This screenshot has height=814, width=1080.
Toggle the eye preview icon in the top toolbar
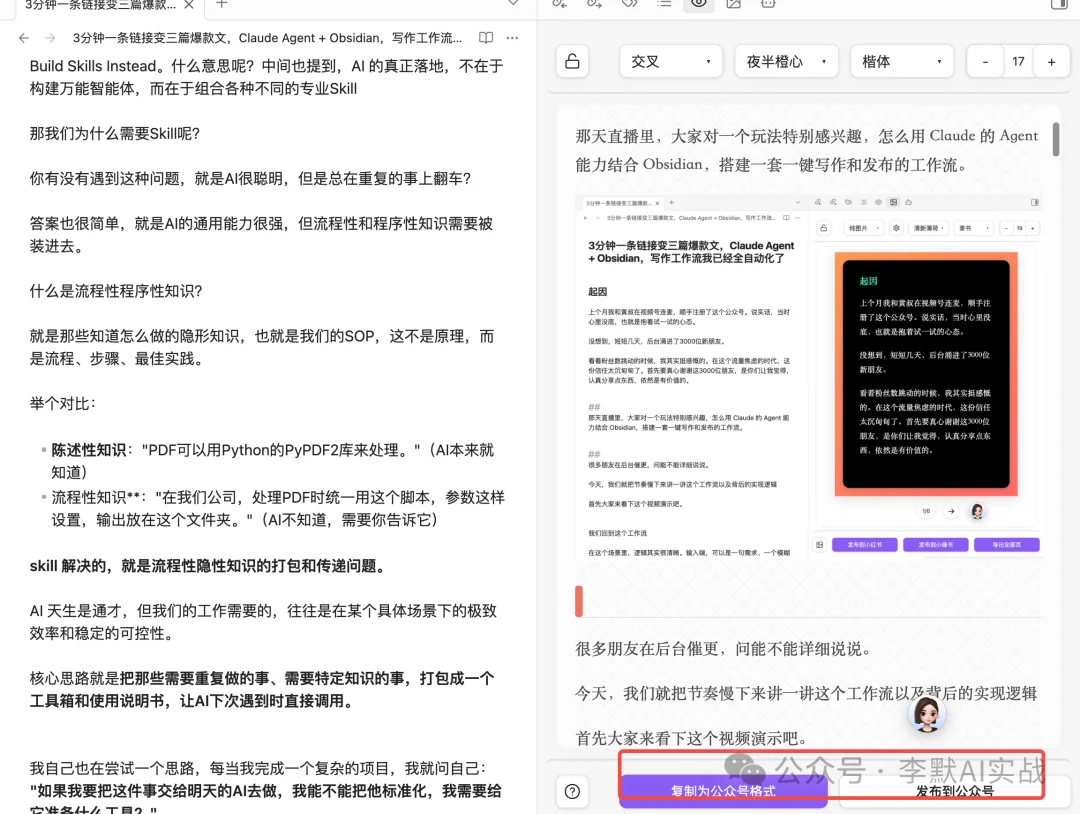700,6
